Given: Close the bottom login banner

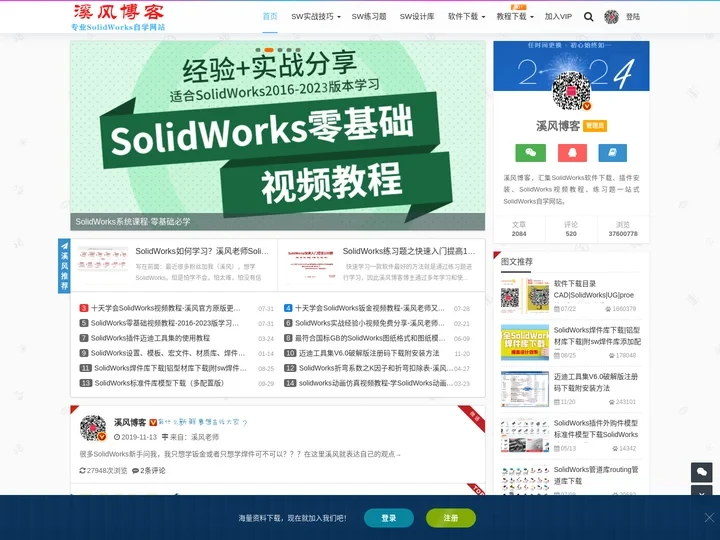Looking at the screenshot, I should [709, 518].
